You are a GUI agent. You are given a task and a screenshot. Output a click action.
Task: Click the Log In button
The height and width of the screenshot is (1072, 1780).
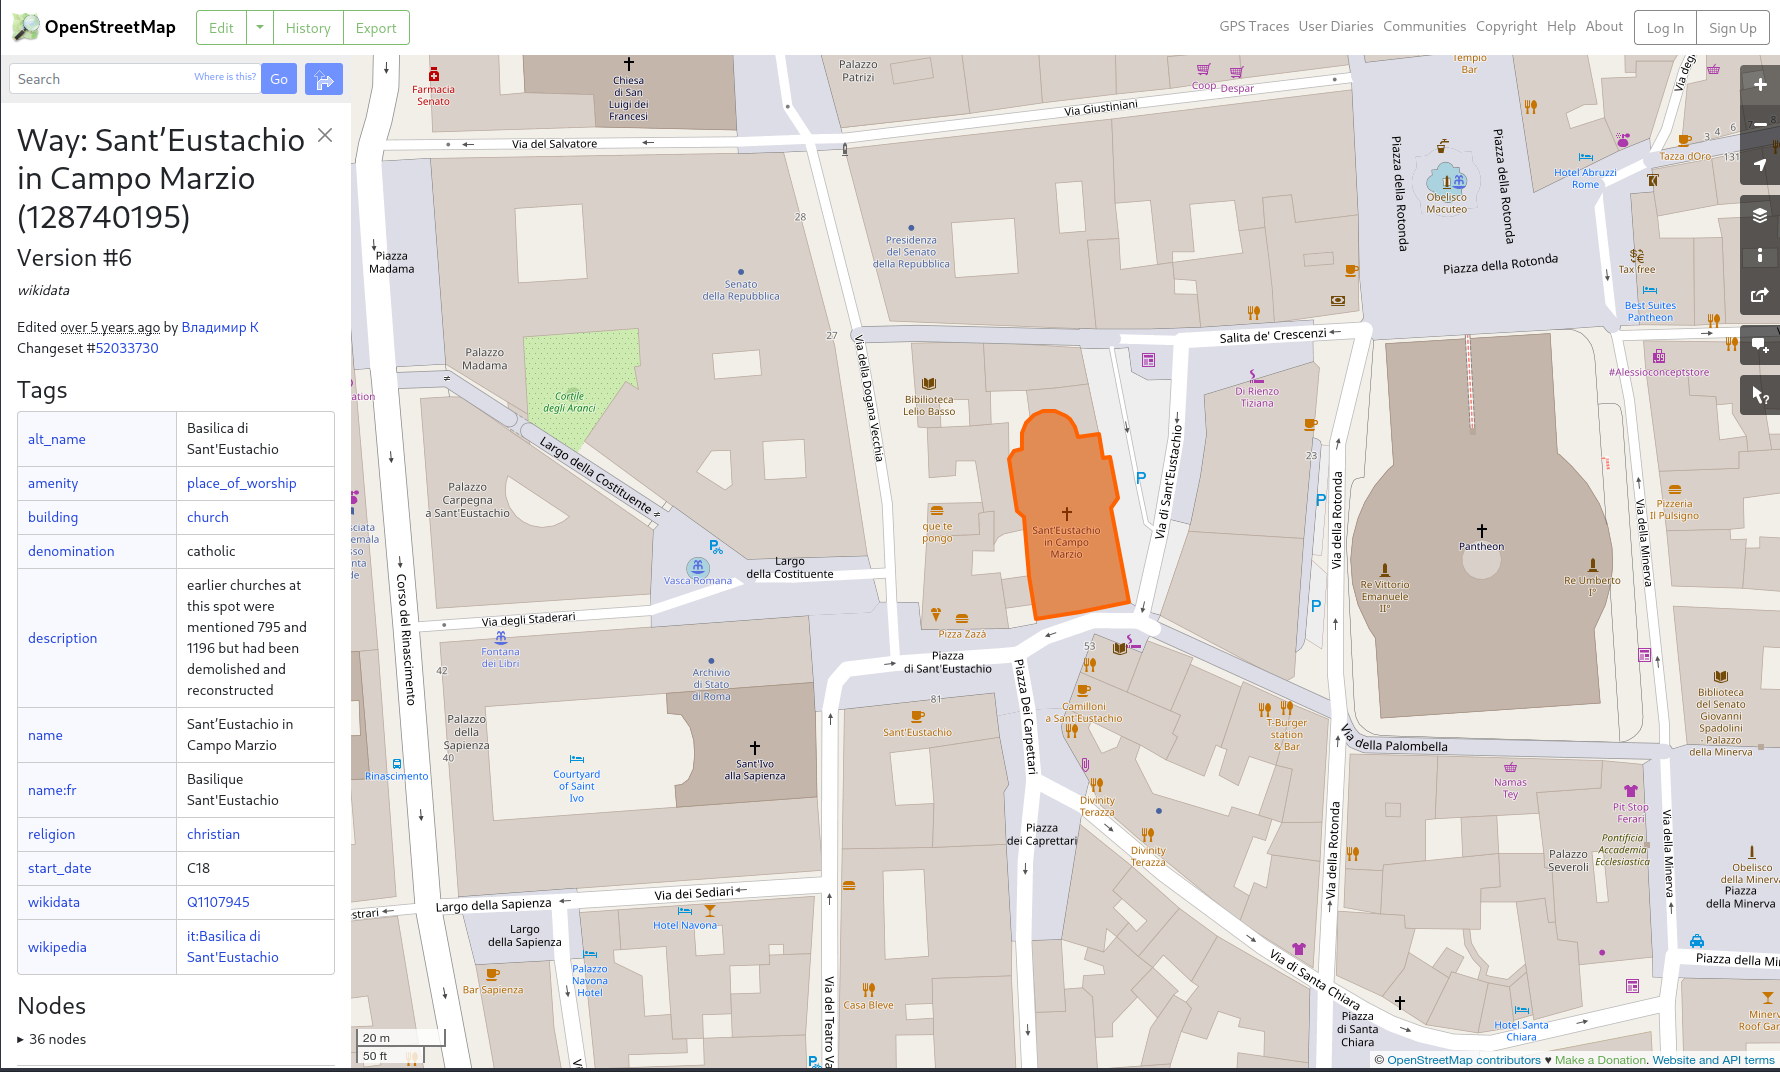(x=1665, y=28)
